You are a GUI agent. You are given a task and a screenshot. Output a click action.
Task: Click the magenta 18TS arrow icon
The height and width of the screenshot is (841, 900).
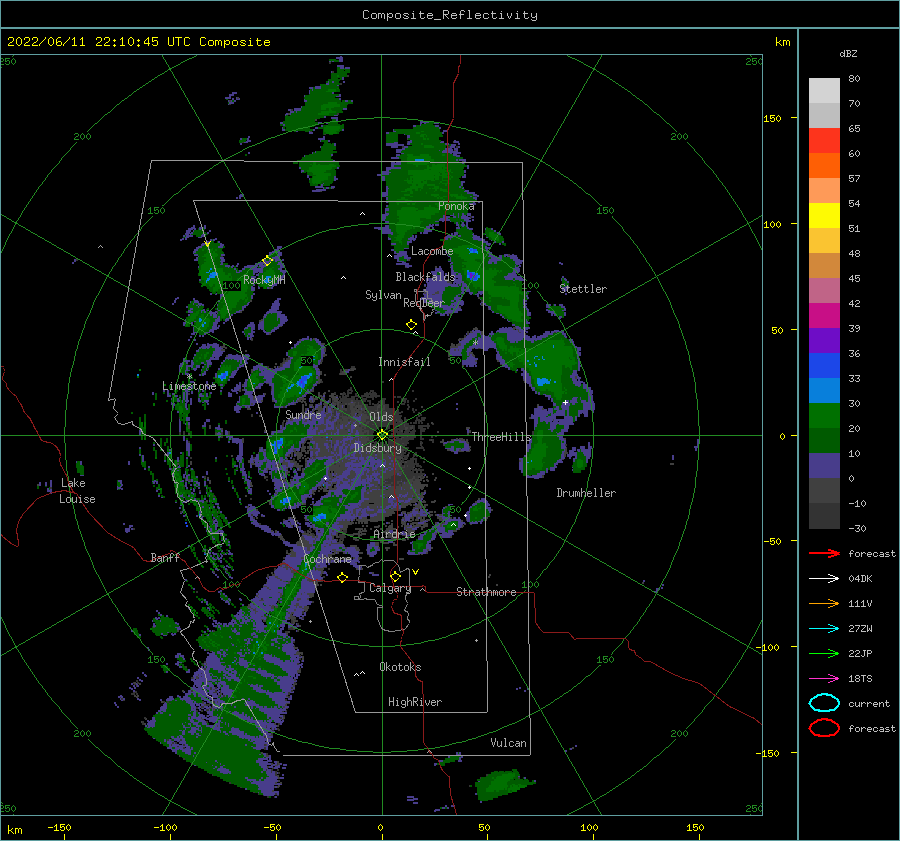pos(824,679)
